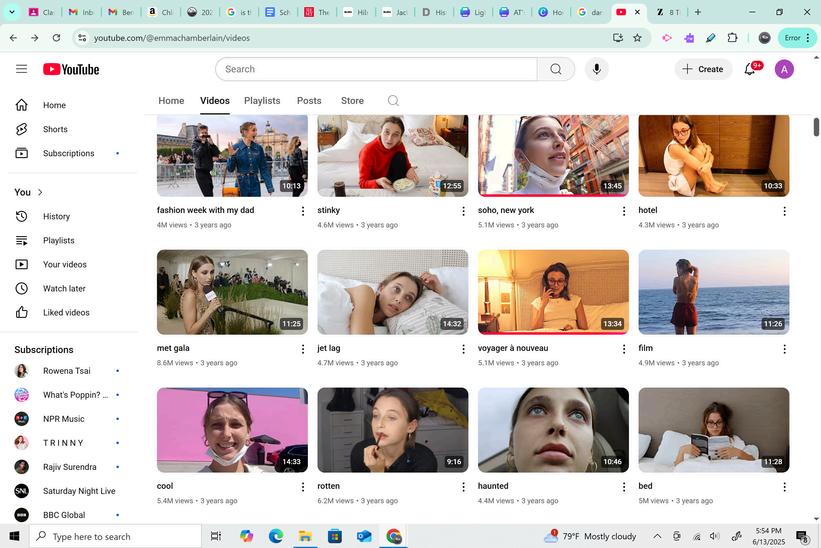Open options menu for 'met gala' video

(x=303, y=349)
